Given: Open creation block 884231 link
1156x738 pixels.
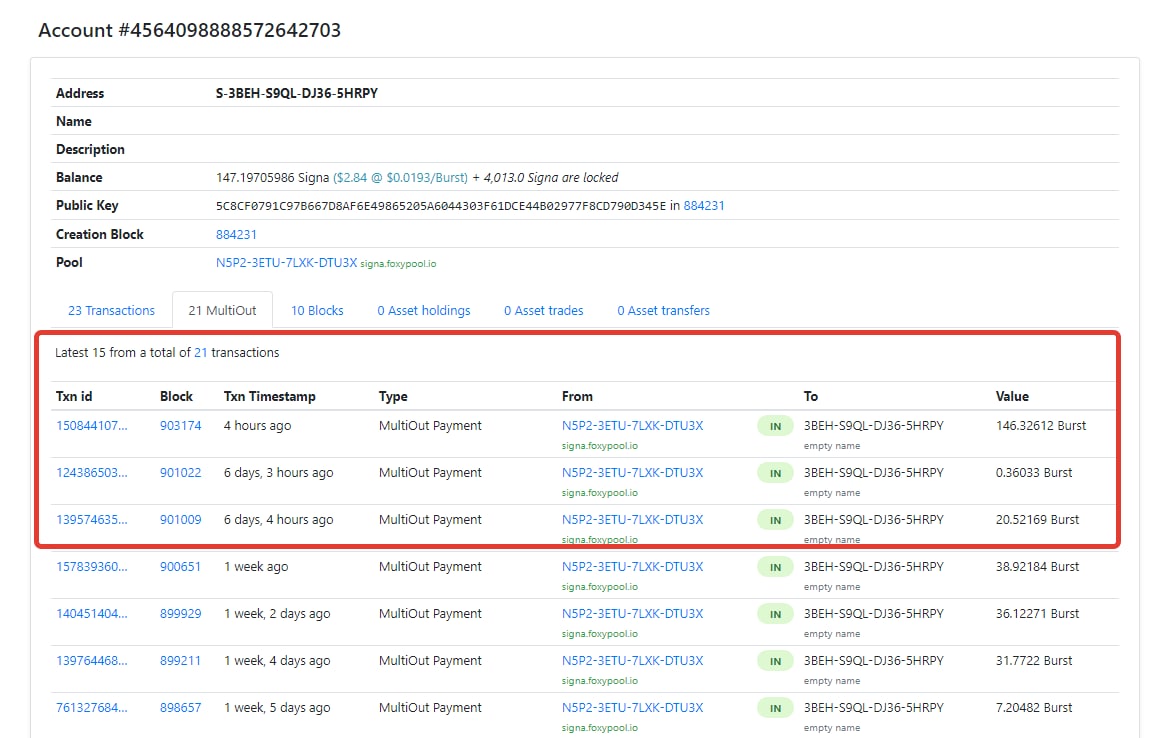Looking at the screenshot, I should tap(236, 234).
